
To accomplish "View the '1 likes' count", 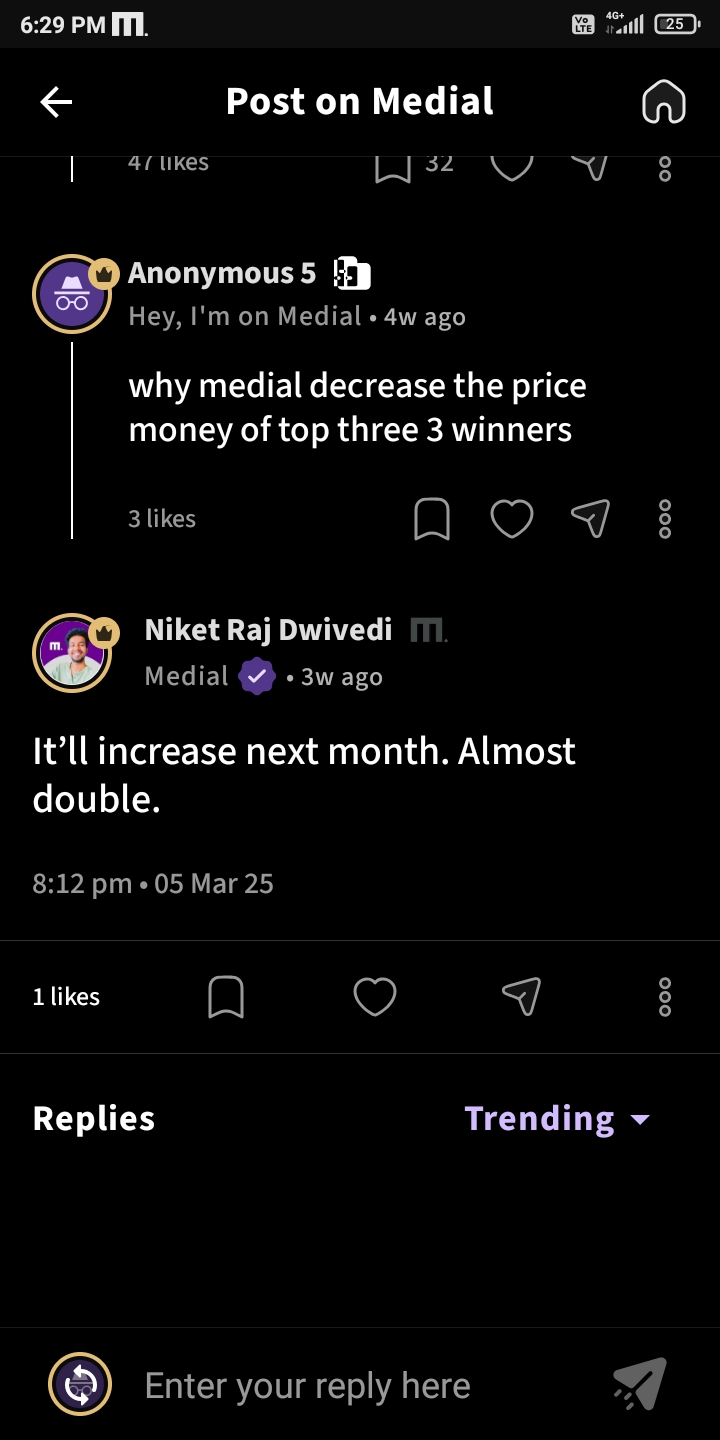I will click(66, 997).
